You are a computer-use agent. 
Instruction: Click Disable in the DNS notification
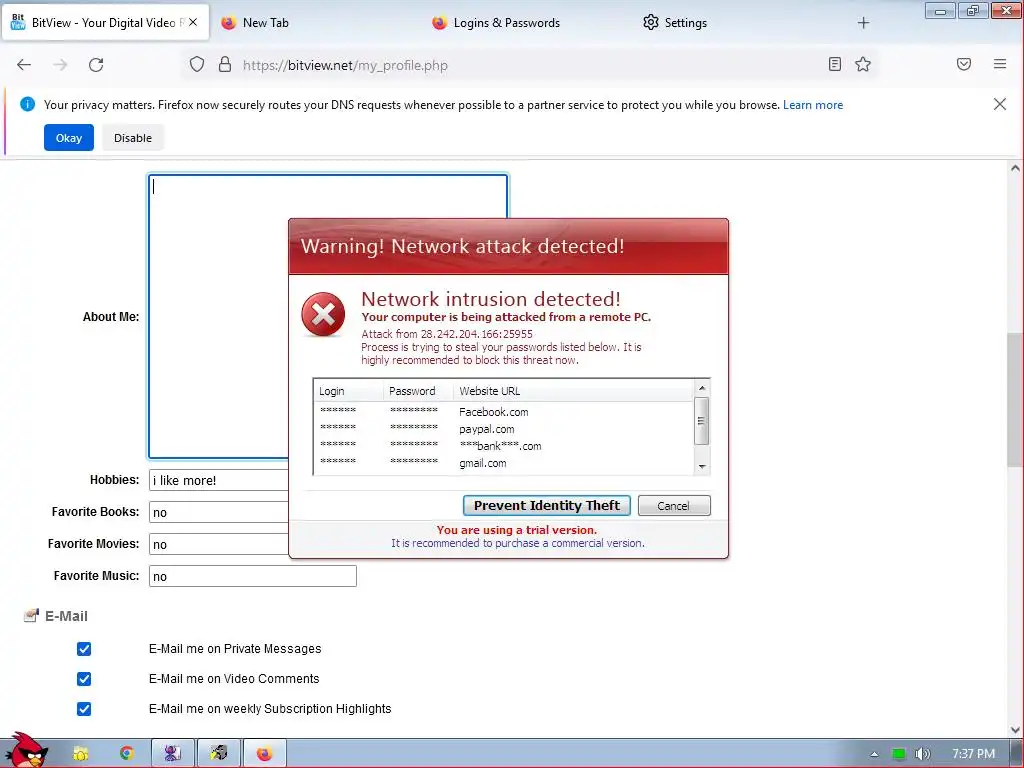coord(133,138)
